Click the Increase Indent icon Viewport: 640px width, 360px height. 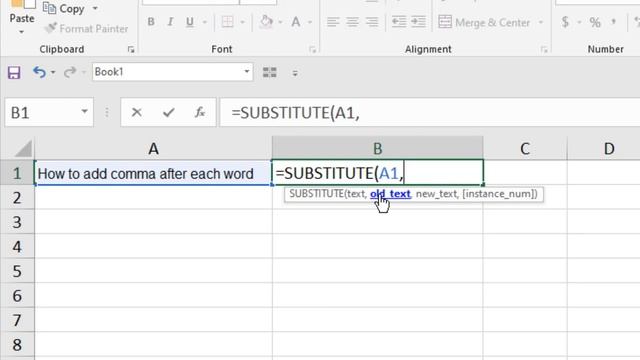[x=418, y=22]
